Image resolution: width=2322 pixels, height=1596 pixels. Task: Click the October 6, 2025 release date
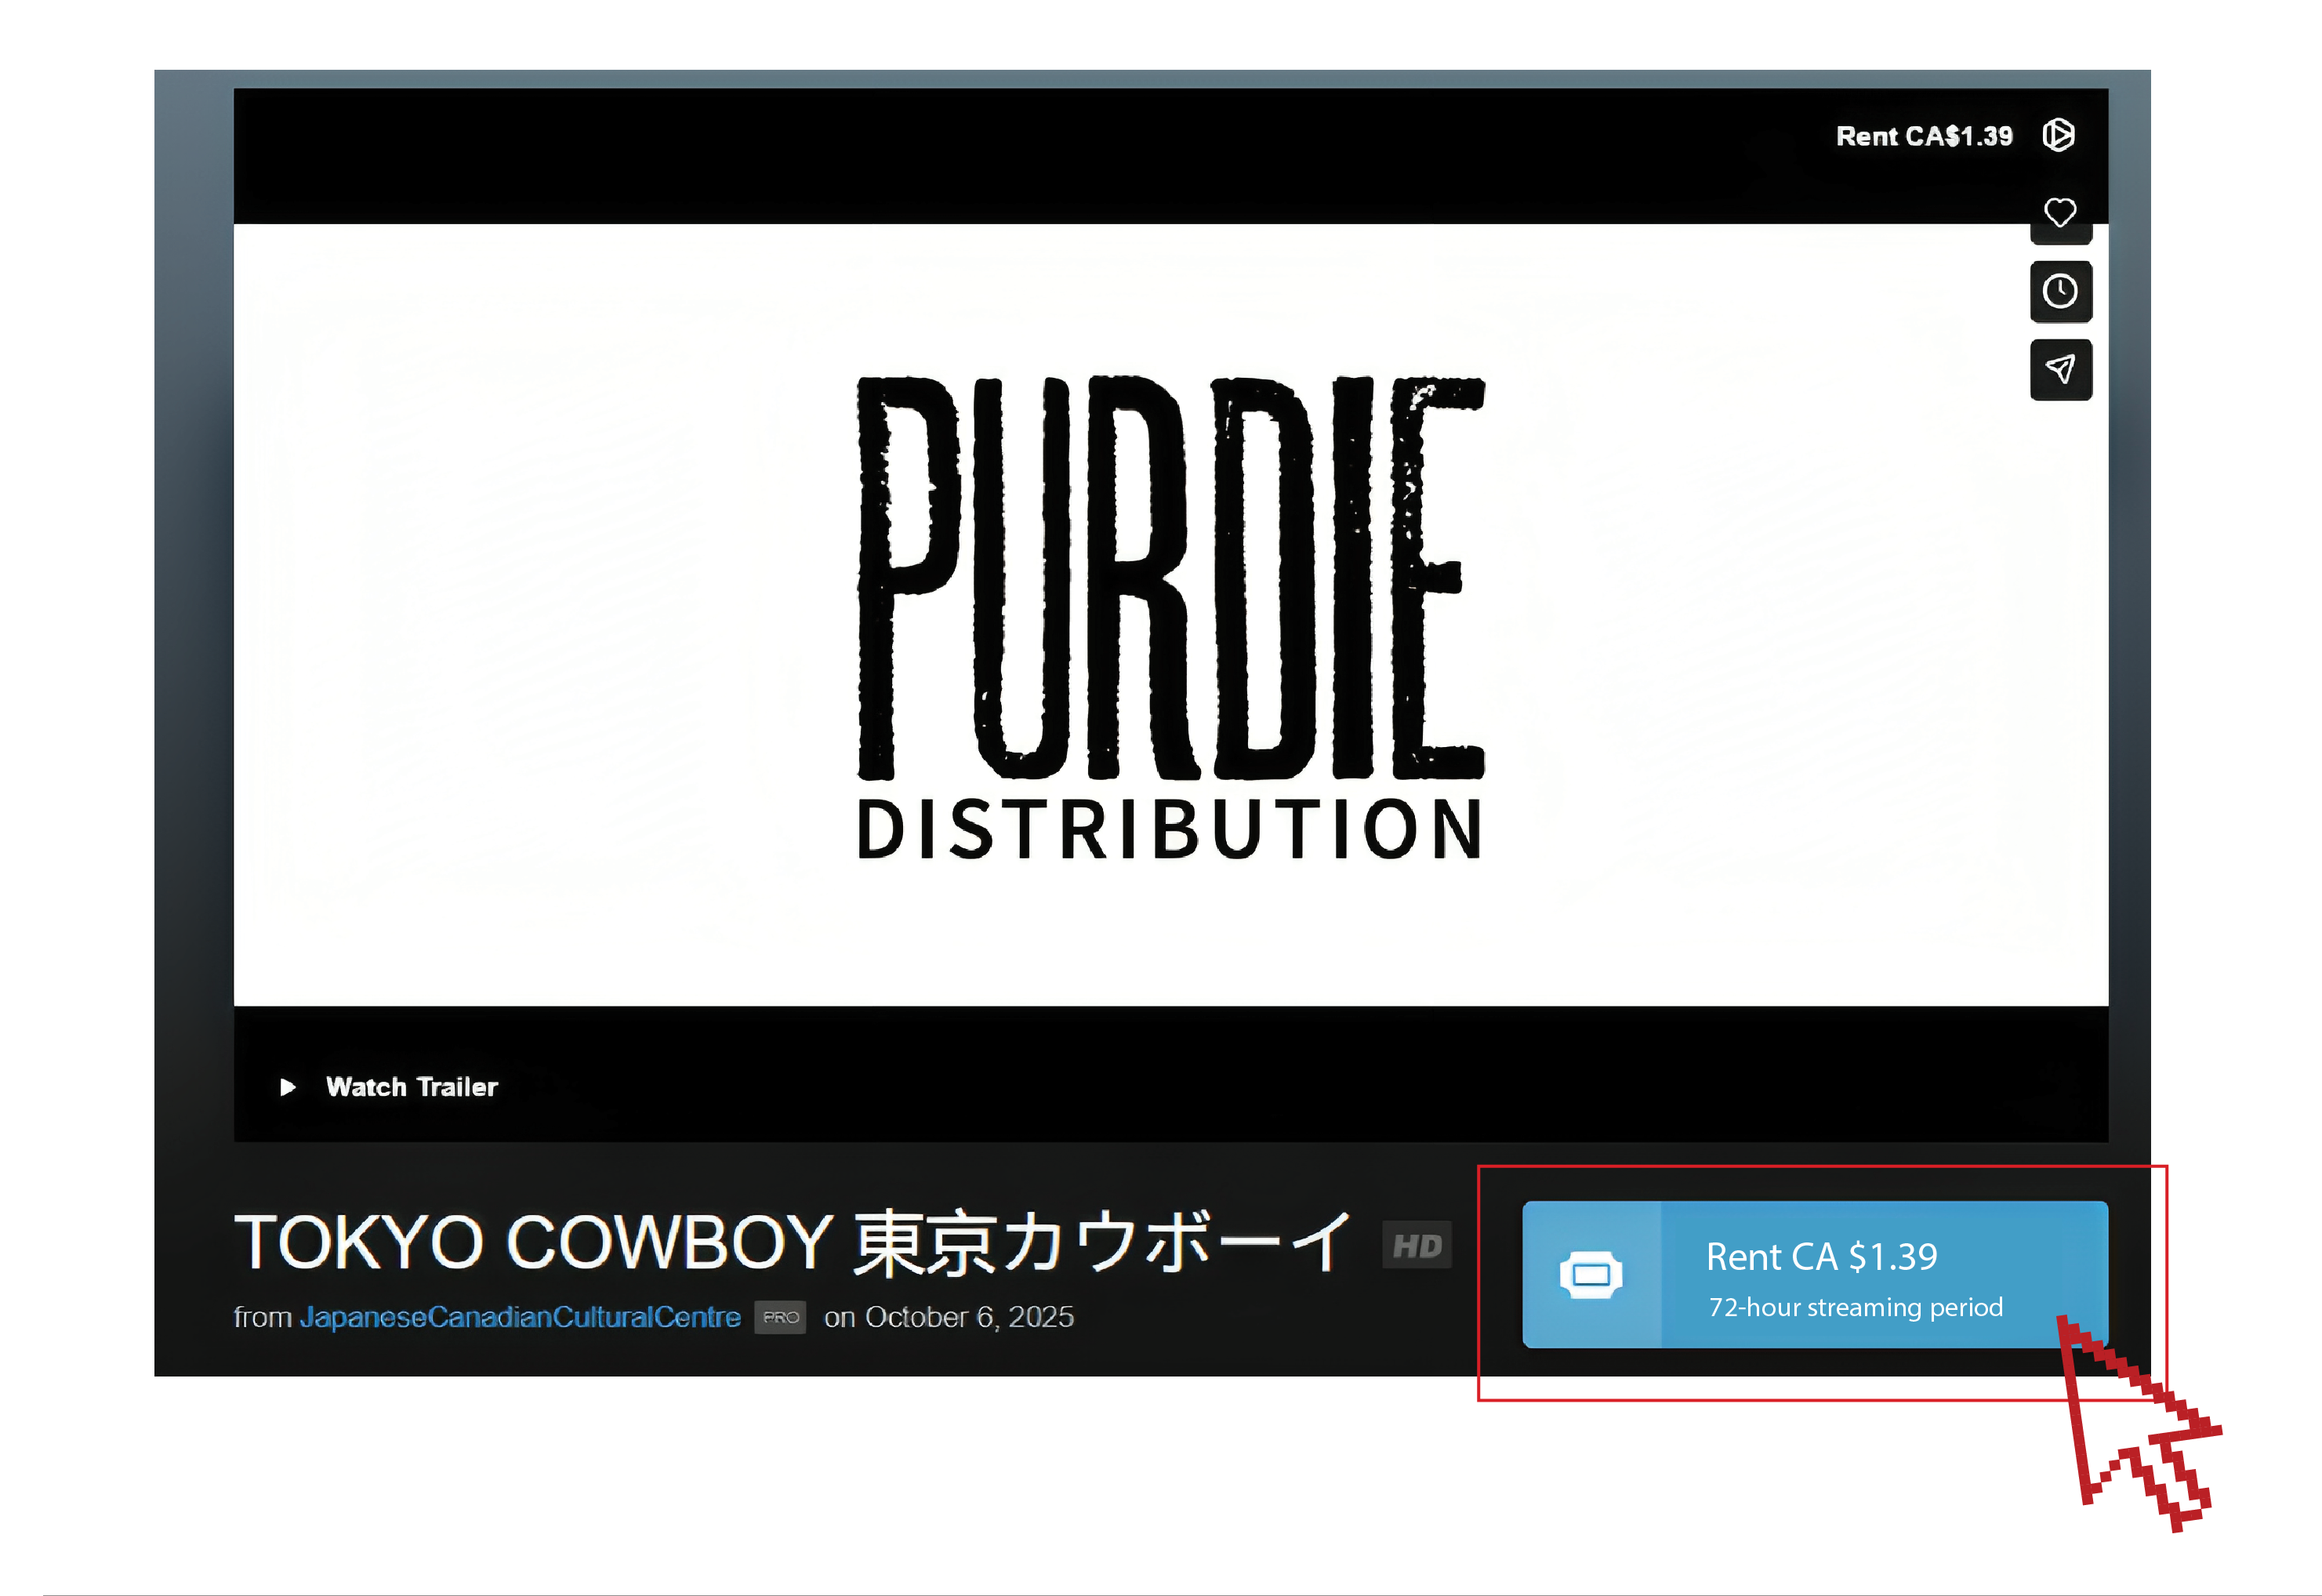click(x=970, y=1317)
